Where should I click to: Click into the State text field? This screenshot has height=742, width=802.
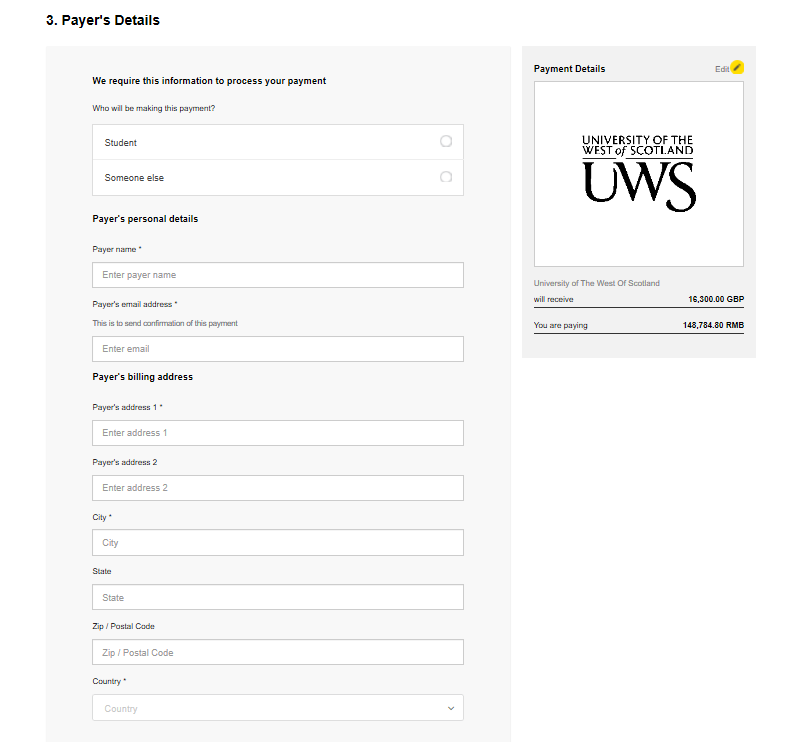277,598
